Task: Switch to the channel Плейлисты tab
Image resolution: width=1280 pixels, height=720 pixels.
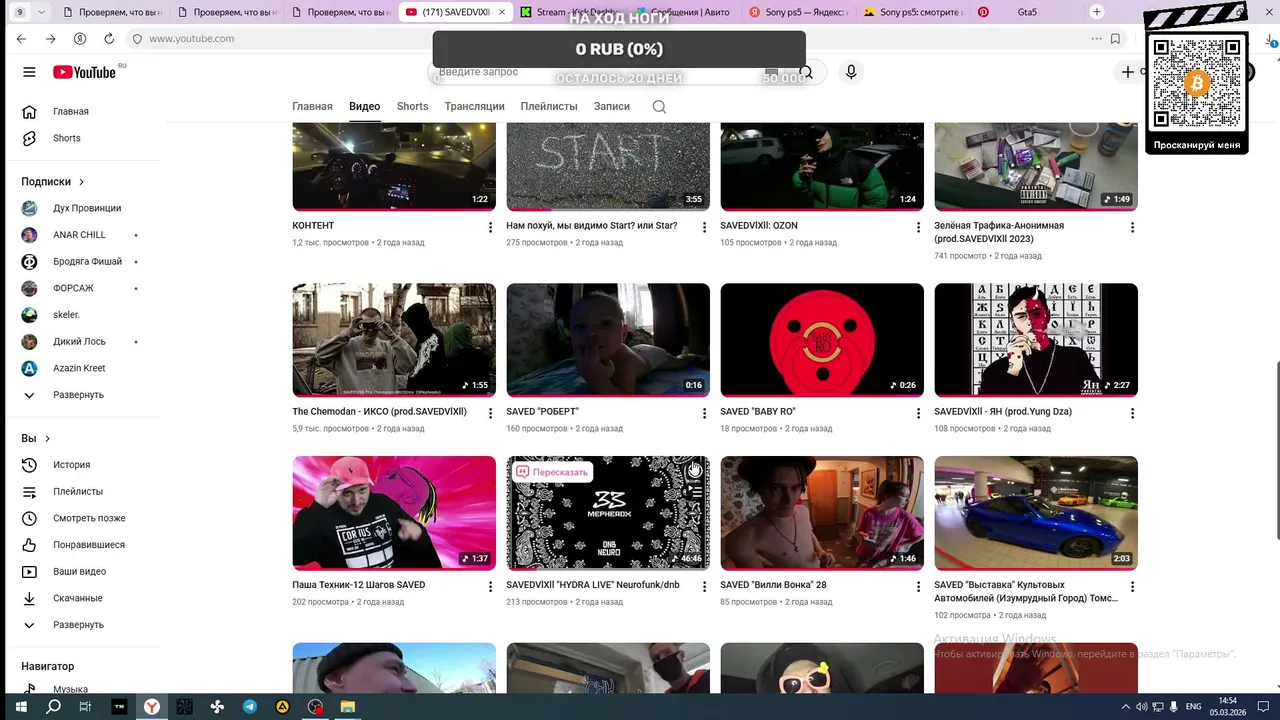Action: coord(549,106)
